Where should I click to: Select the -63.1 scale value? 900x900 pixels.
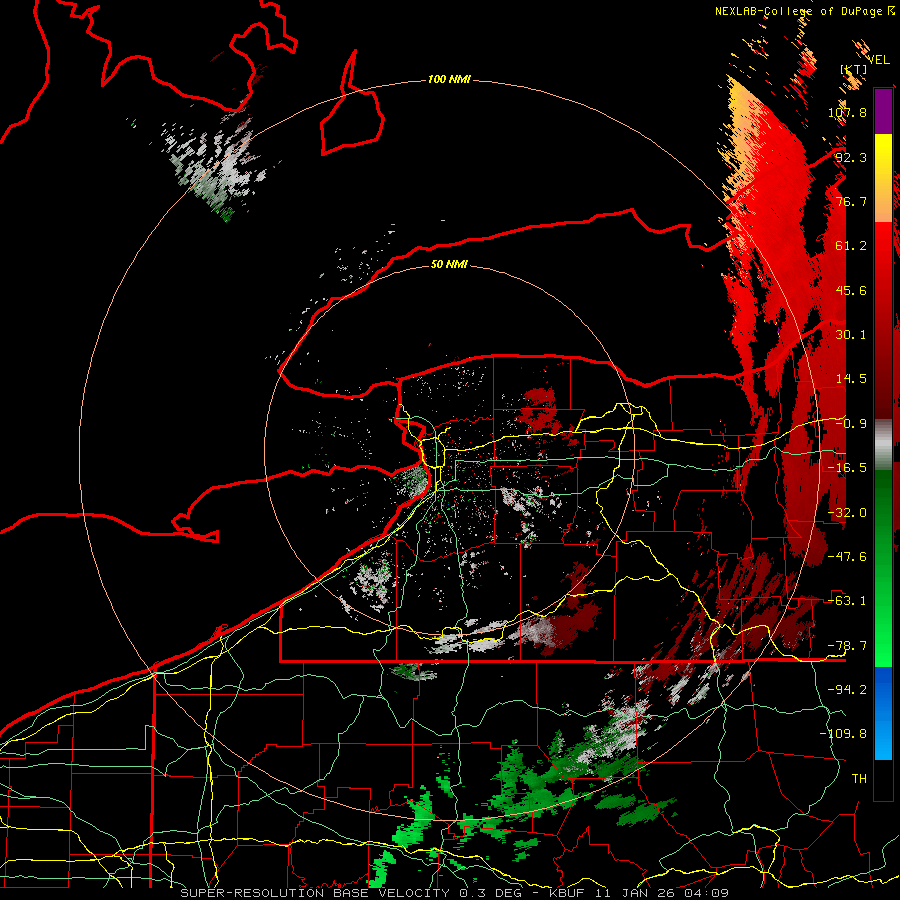point(847,601)
